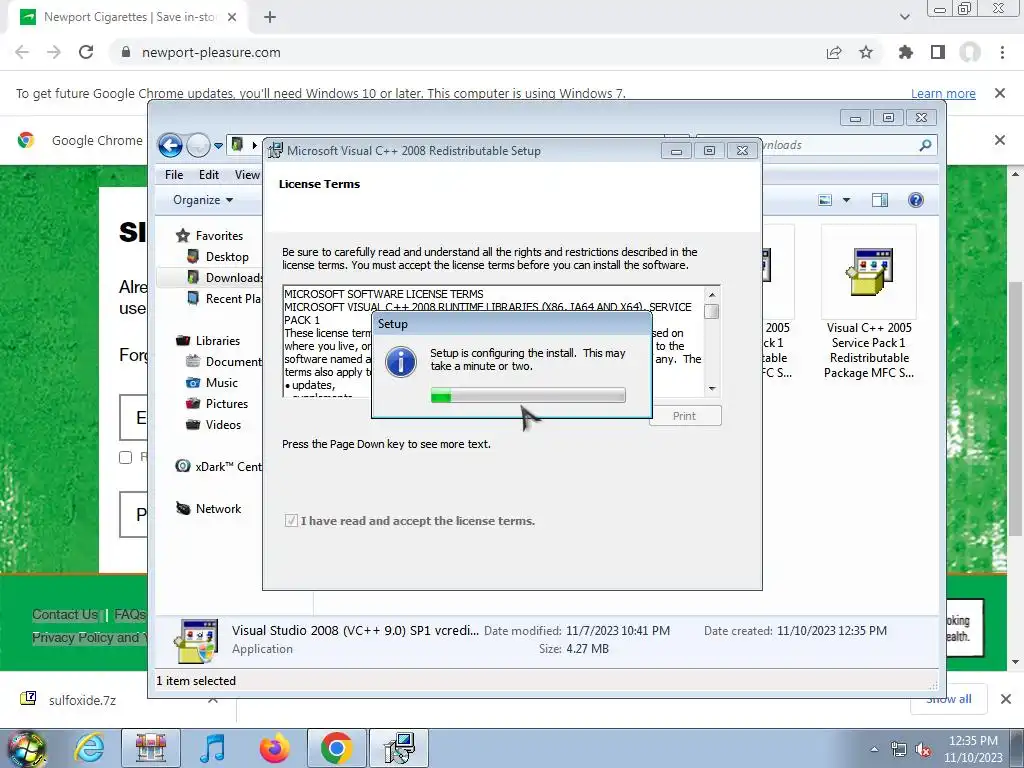Open Chrome profile avatar
Viewport: 1024px width, 768px height.
(x=970, y=52)
